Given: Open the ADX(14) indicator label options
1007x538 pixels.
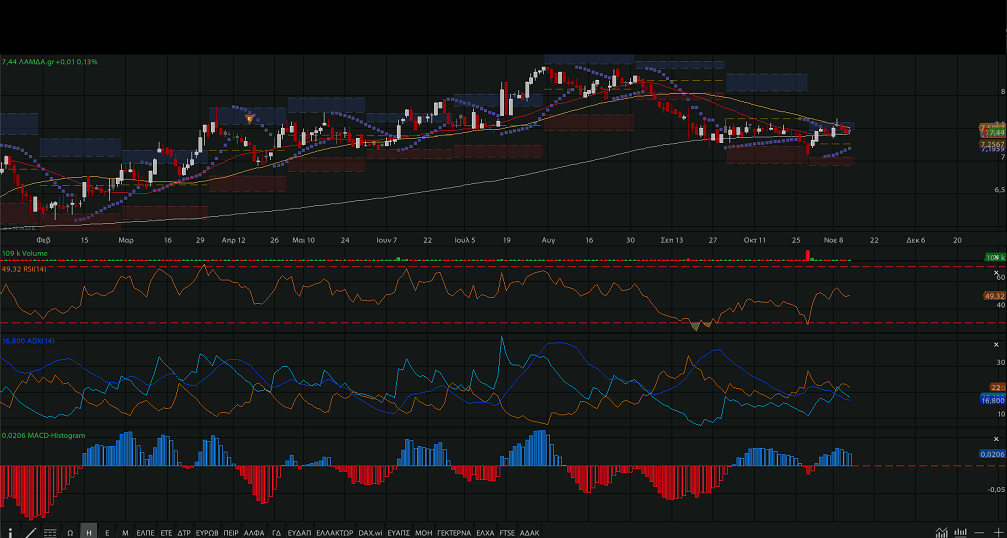Looking at the screenshot, I should pos(24,341).
